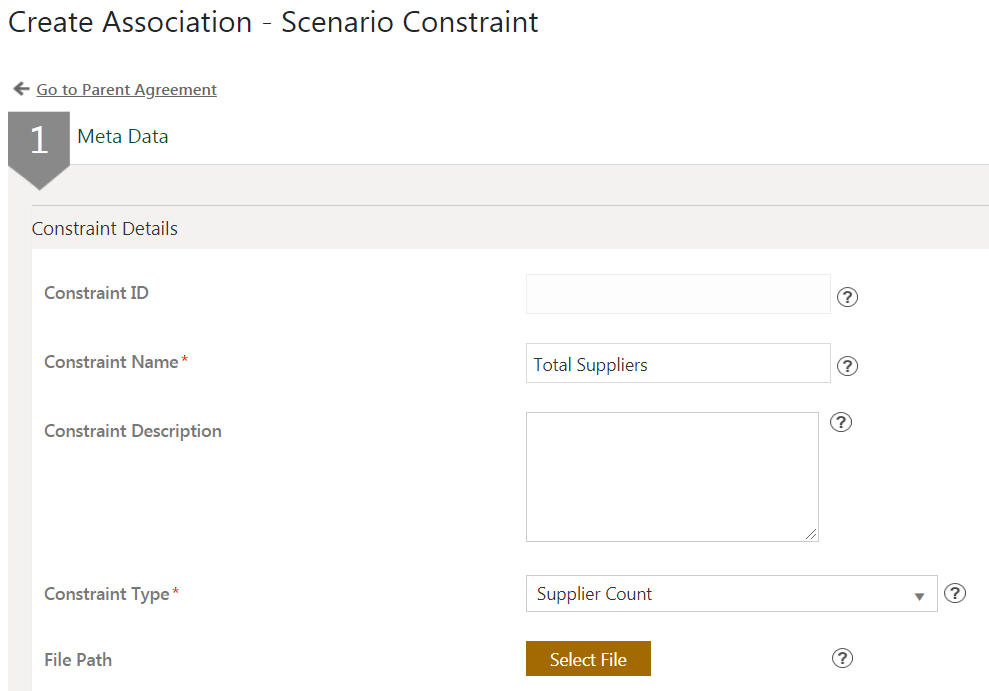Show help for Constraint Name

[x=847, y=366]
